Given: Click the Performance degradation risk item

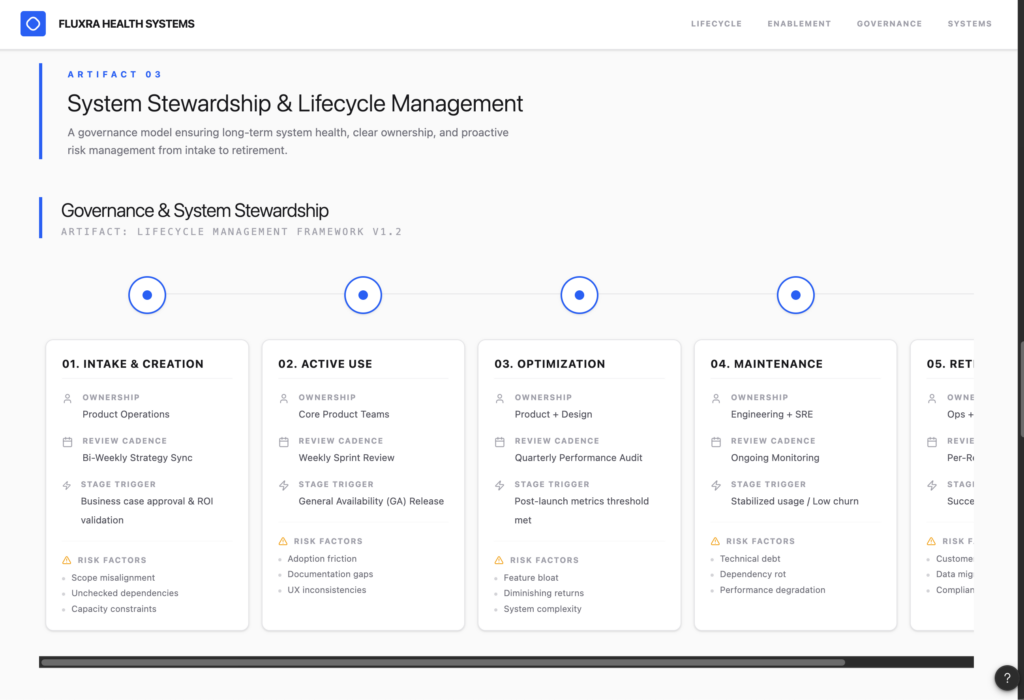Looking at the screenshot, I should [773, 590].
